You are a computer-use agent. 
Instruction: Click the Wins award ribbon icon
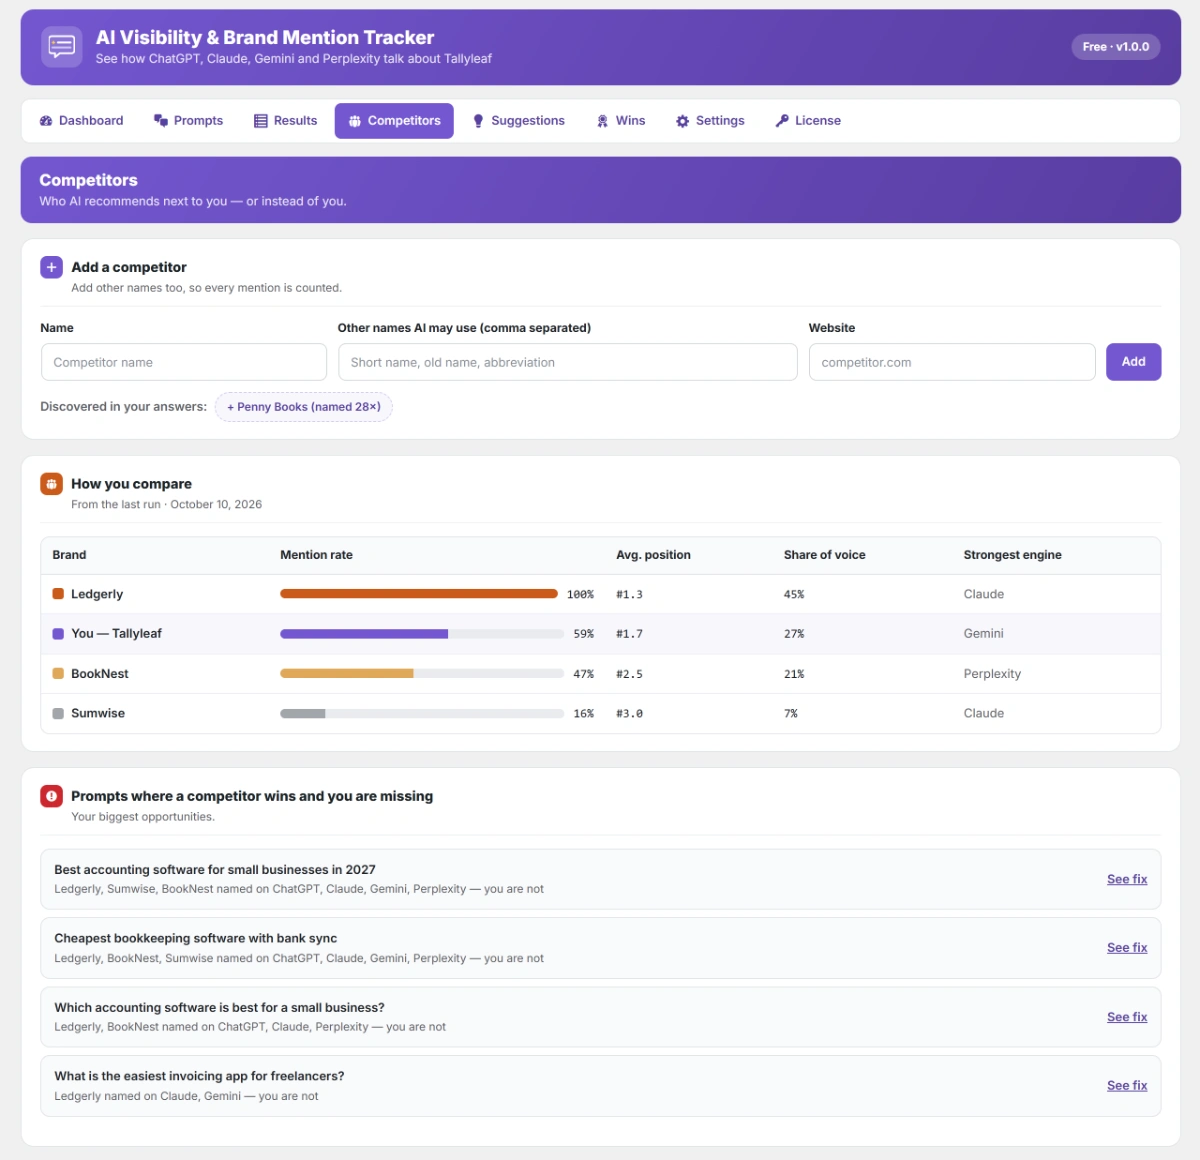point(603,121)
